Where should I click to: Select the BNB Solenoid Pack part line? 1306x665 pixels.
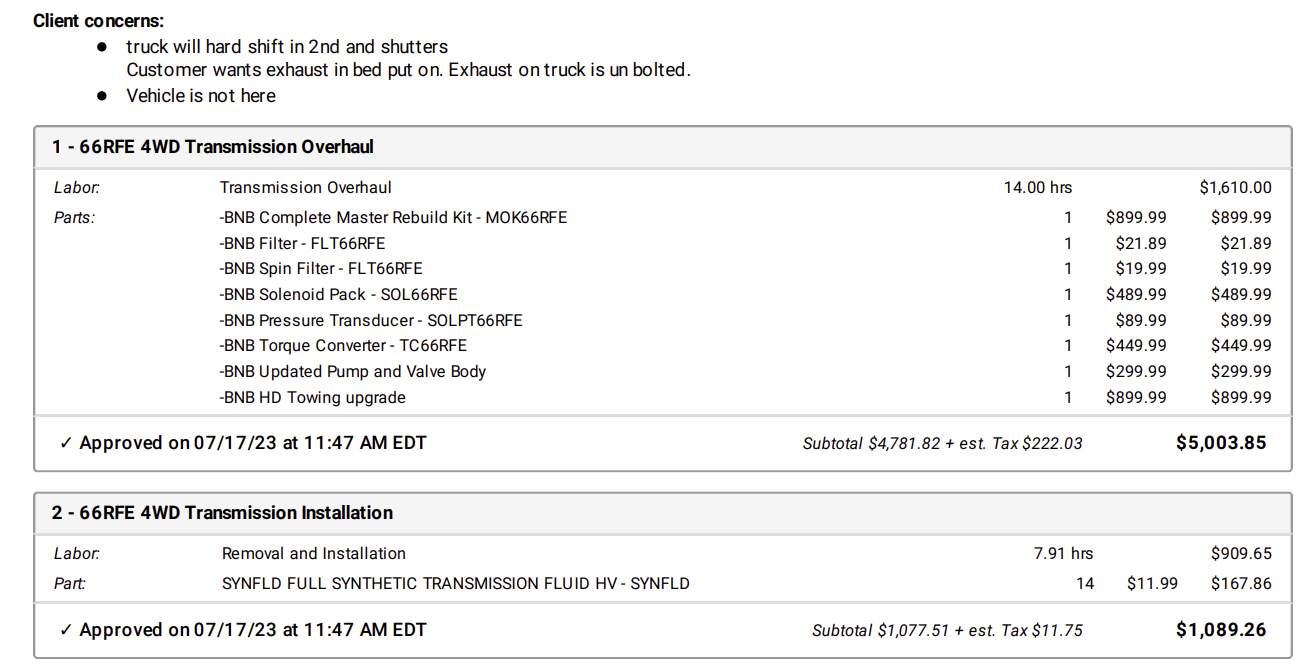click(x=339, y=294)
